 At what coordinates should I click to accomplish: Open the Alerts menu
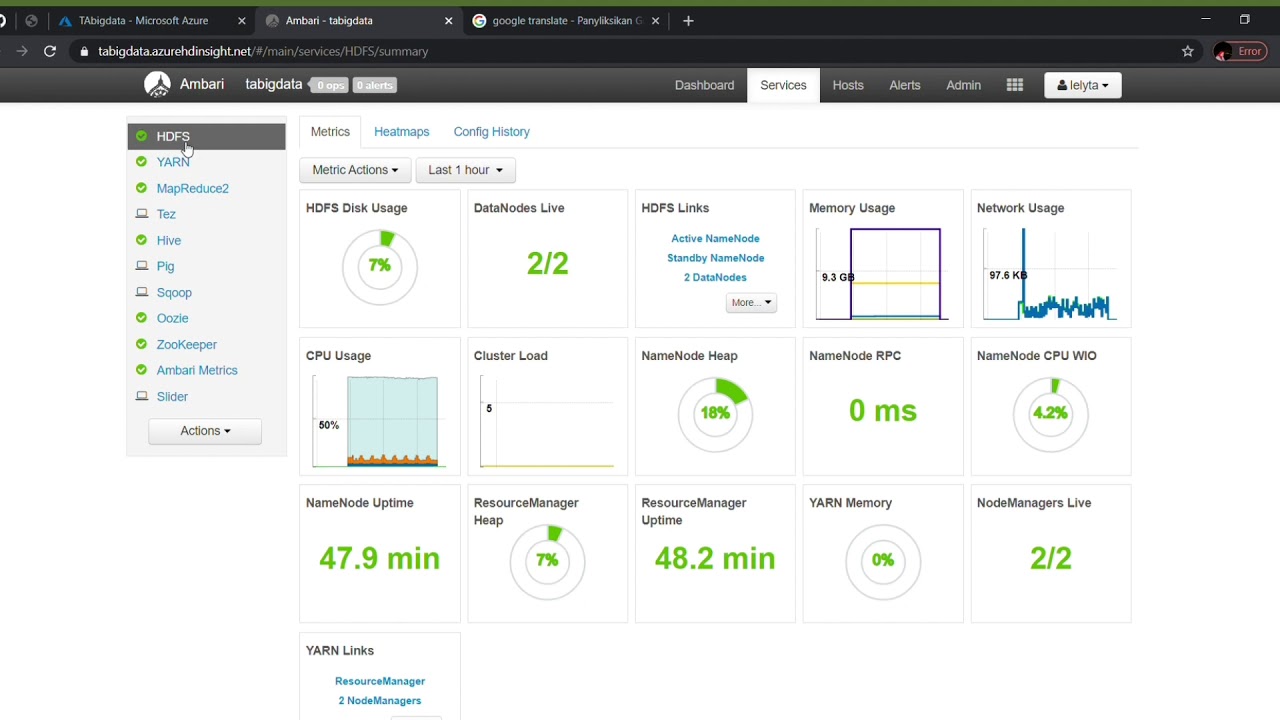click(905, 85)
